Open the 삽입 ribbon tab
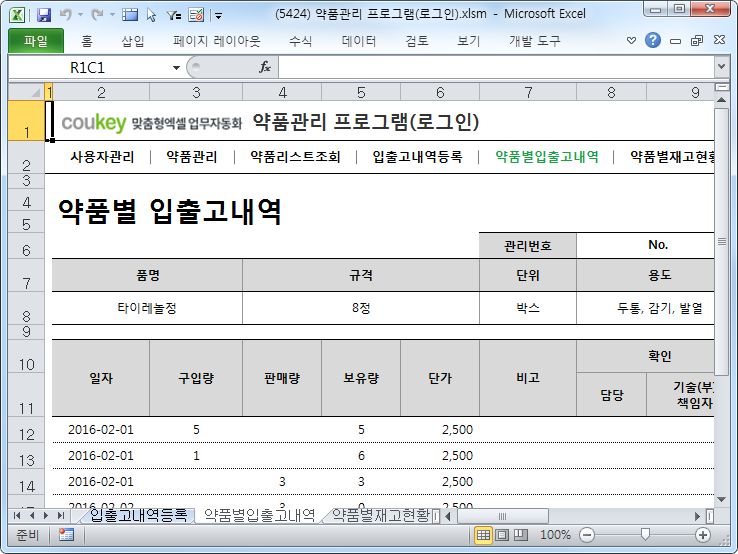738x554 pixels. tap(132, 41)
